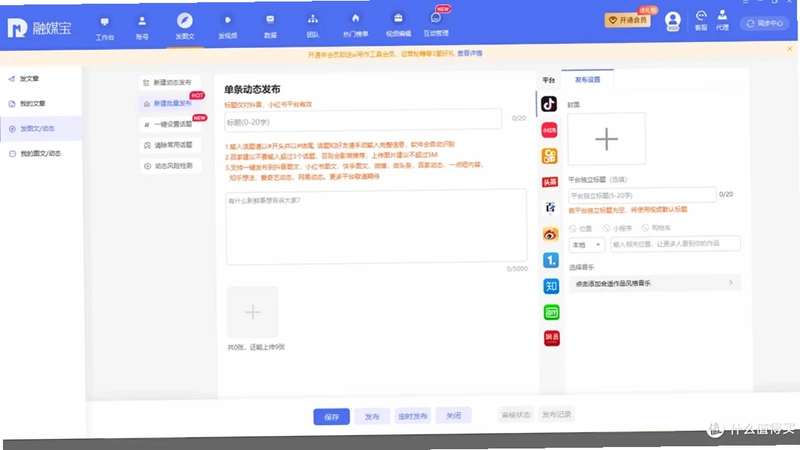This screenshot has height=450, width=800.
Task: Select the iQiyi platform icon
Action: pos(551,312)
